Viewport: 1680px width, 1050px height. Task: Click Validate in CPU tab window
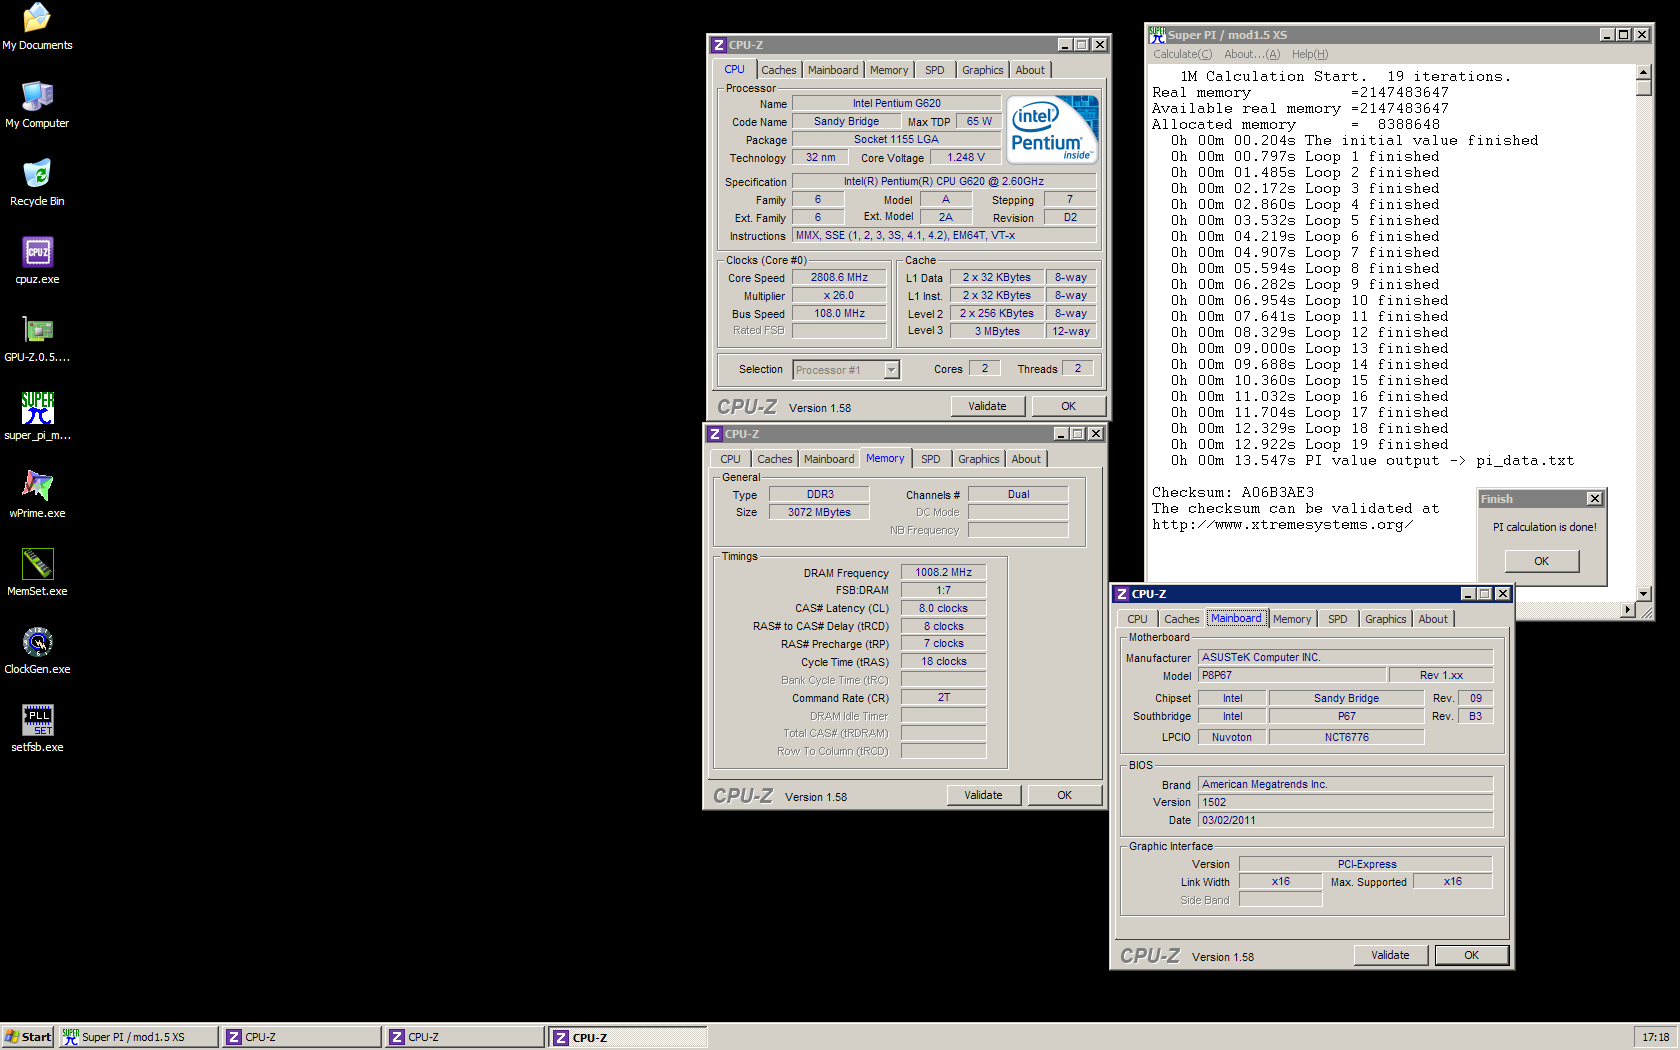(x=987, y=406)
